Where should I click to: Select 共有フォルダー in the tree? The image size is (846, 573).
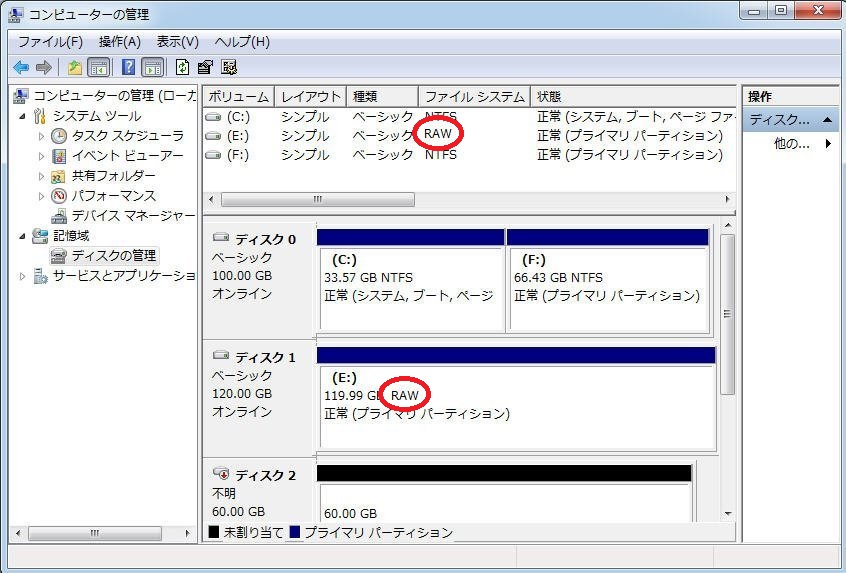[x=113, y=175]
